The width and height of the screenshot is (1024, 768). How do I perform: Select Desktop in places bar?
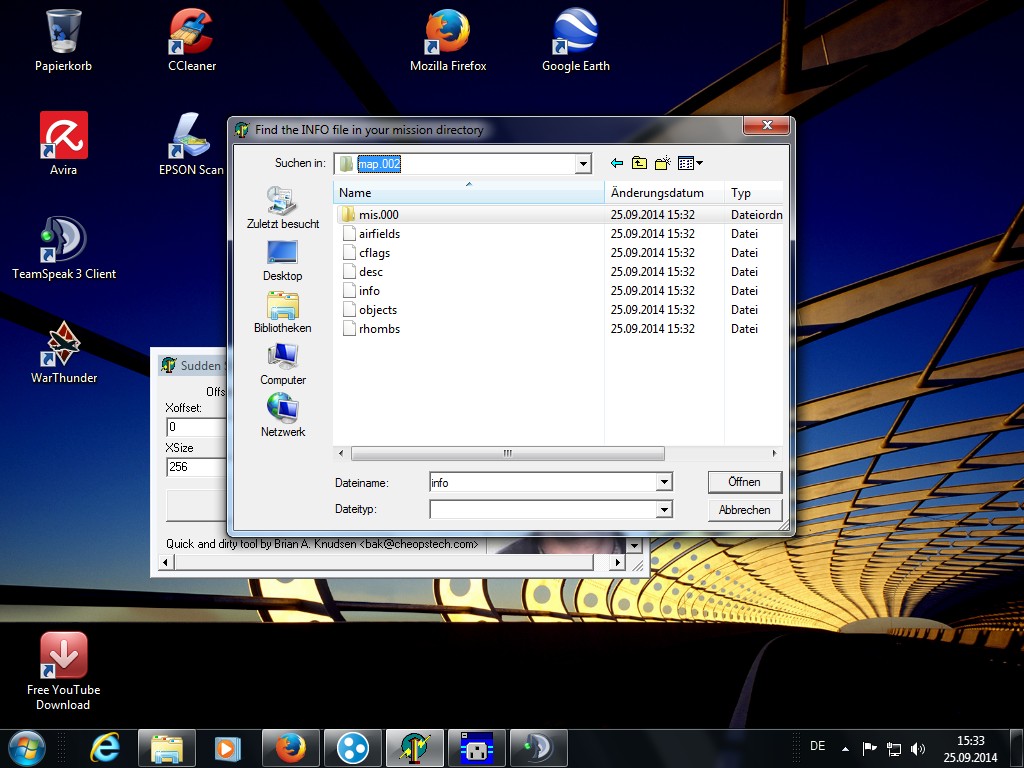(x=283, y=261)
